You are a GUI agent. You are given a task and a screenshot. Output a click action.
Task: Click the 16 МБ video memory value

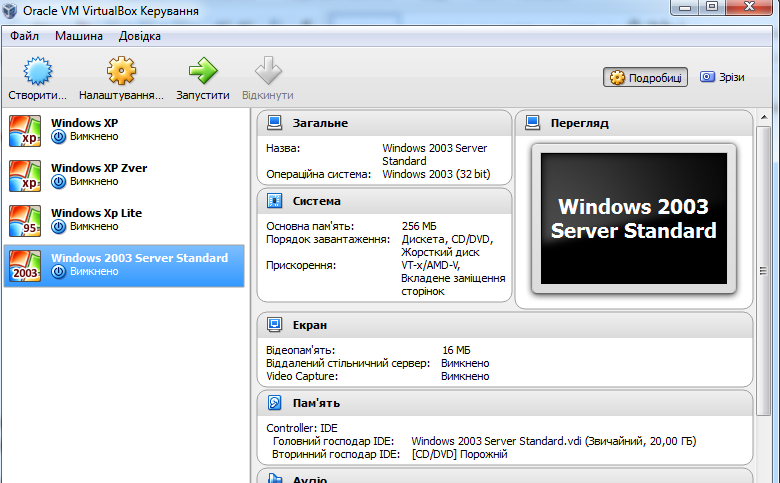pos(456,350)
